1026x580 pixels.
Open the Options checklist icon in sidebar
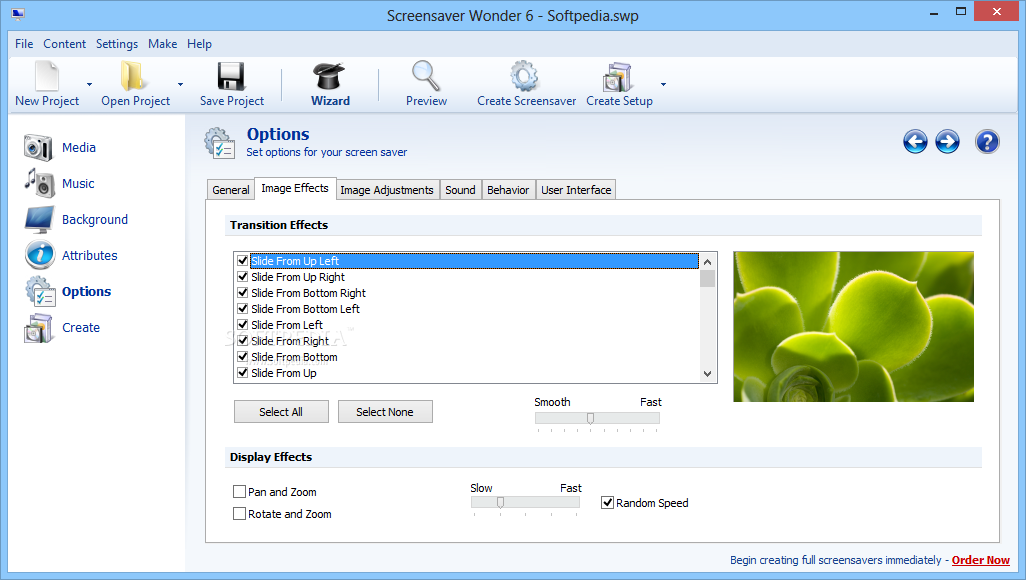click(x=41, y=291)
